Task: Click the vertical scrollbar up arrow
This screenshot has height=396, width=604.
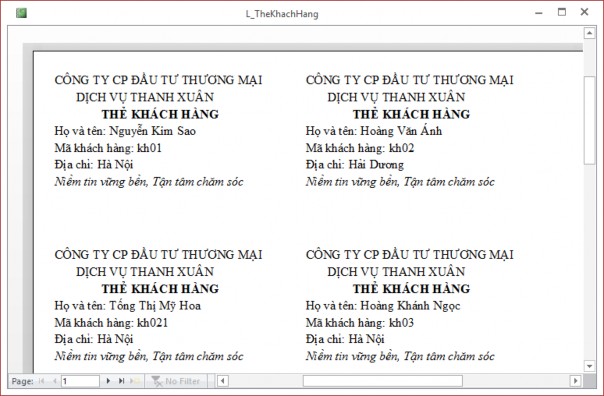Action: (589, 33)
